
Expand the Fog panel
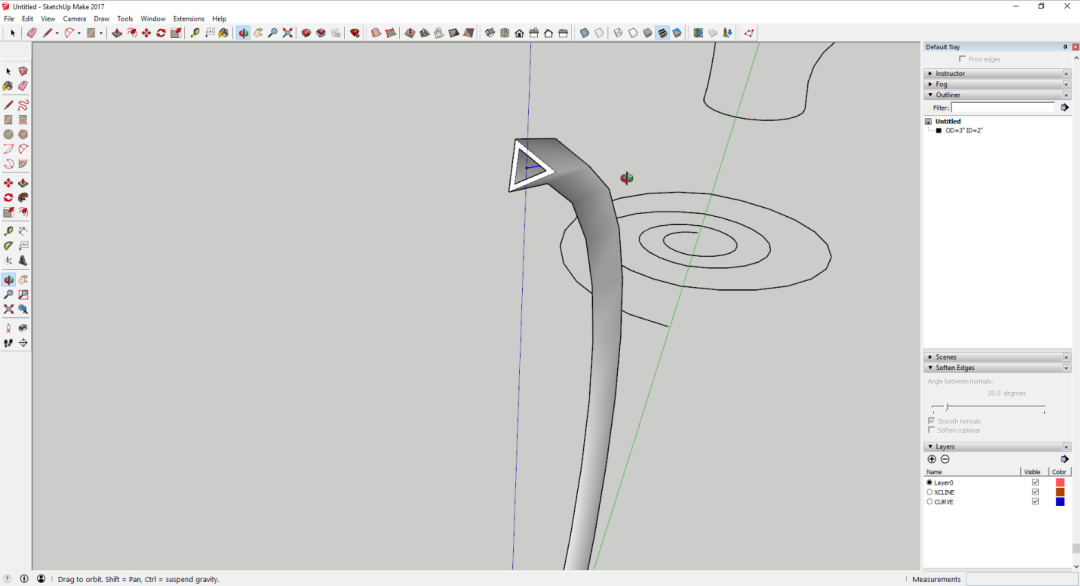(x=941, y=84)
